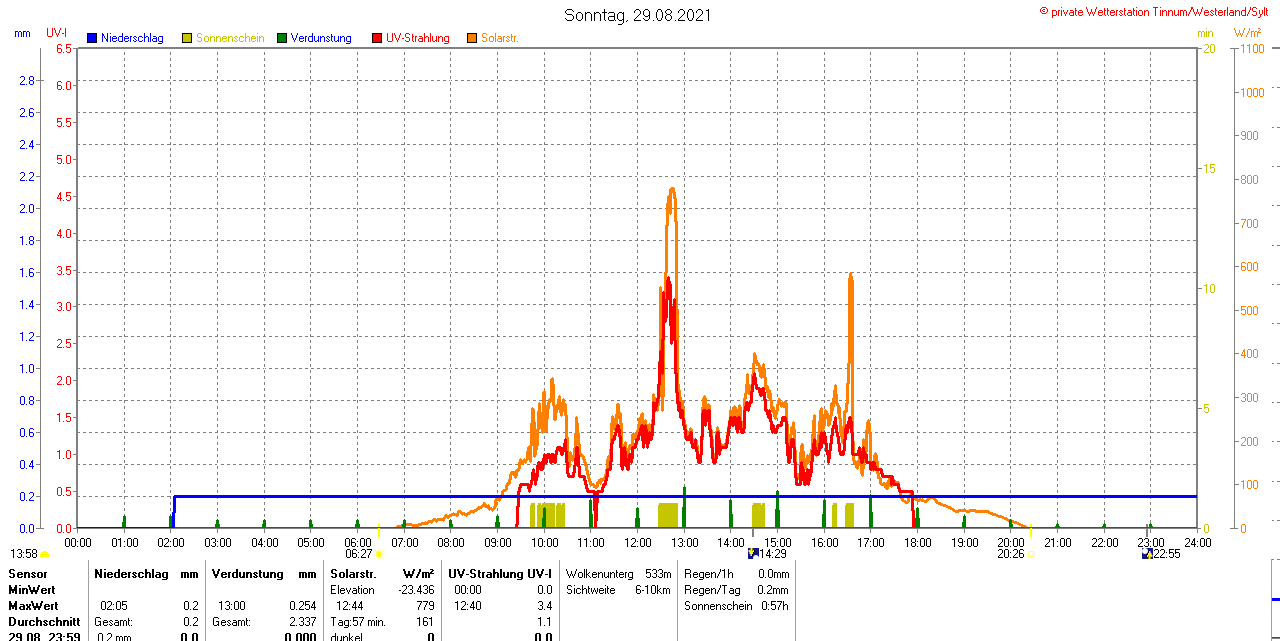The image size is (1280, 641).
Task: Click the sunrise sun icon at 06:27
Action: 379,554
